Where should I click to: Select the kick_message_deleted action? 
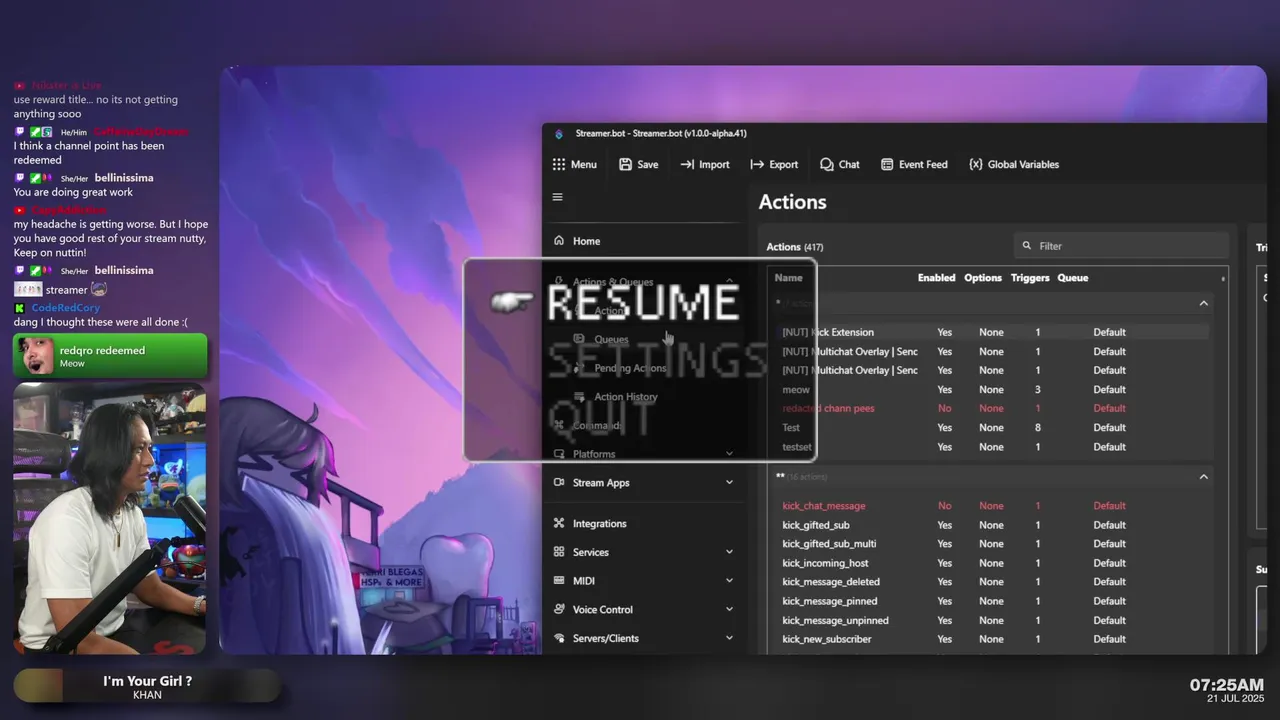click(988, 582)
